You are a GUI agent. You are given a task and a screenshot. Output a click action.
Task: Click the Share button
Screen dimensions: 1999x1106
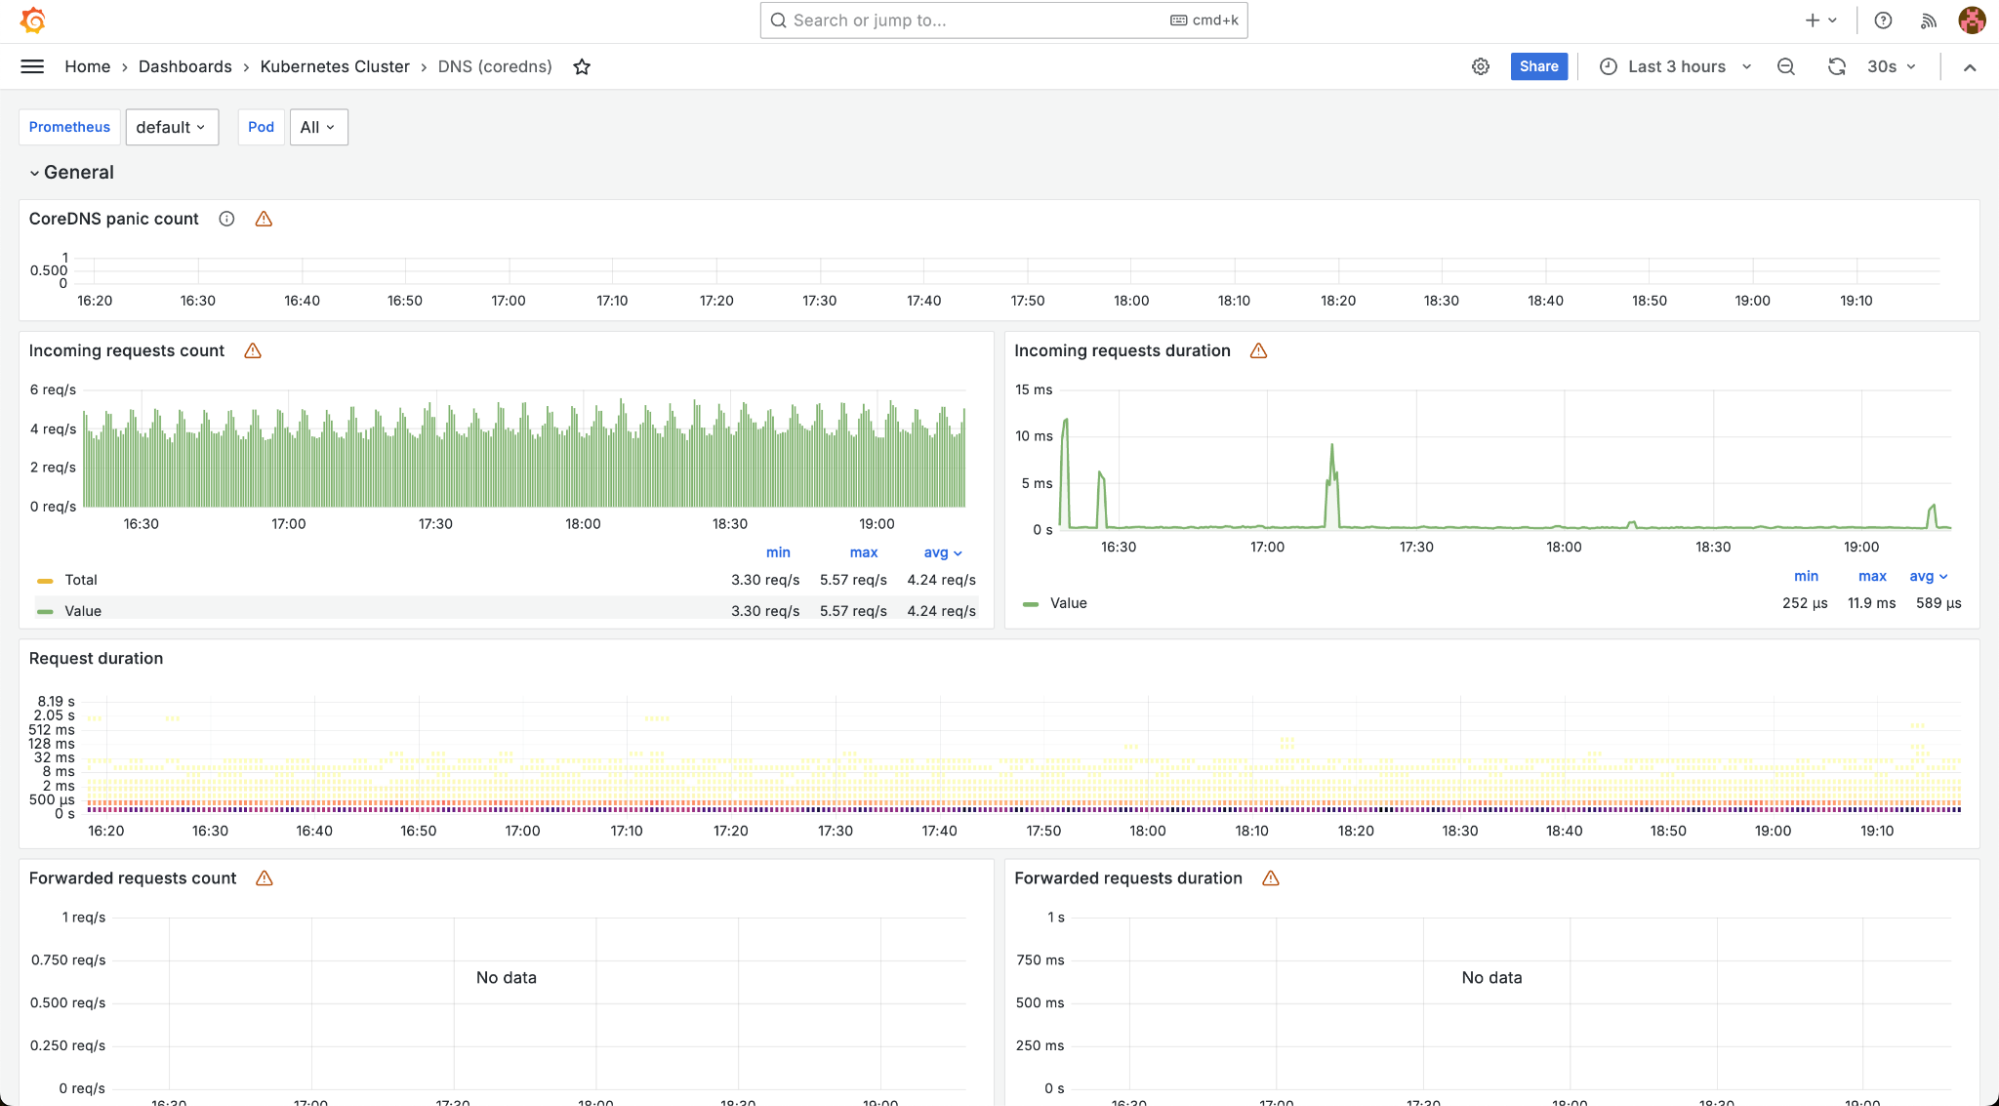click(1538, 67)
